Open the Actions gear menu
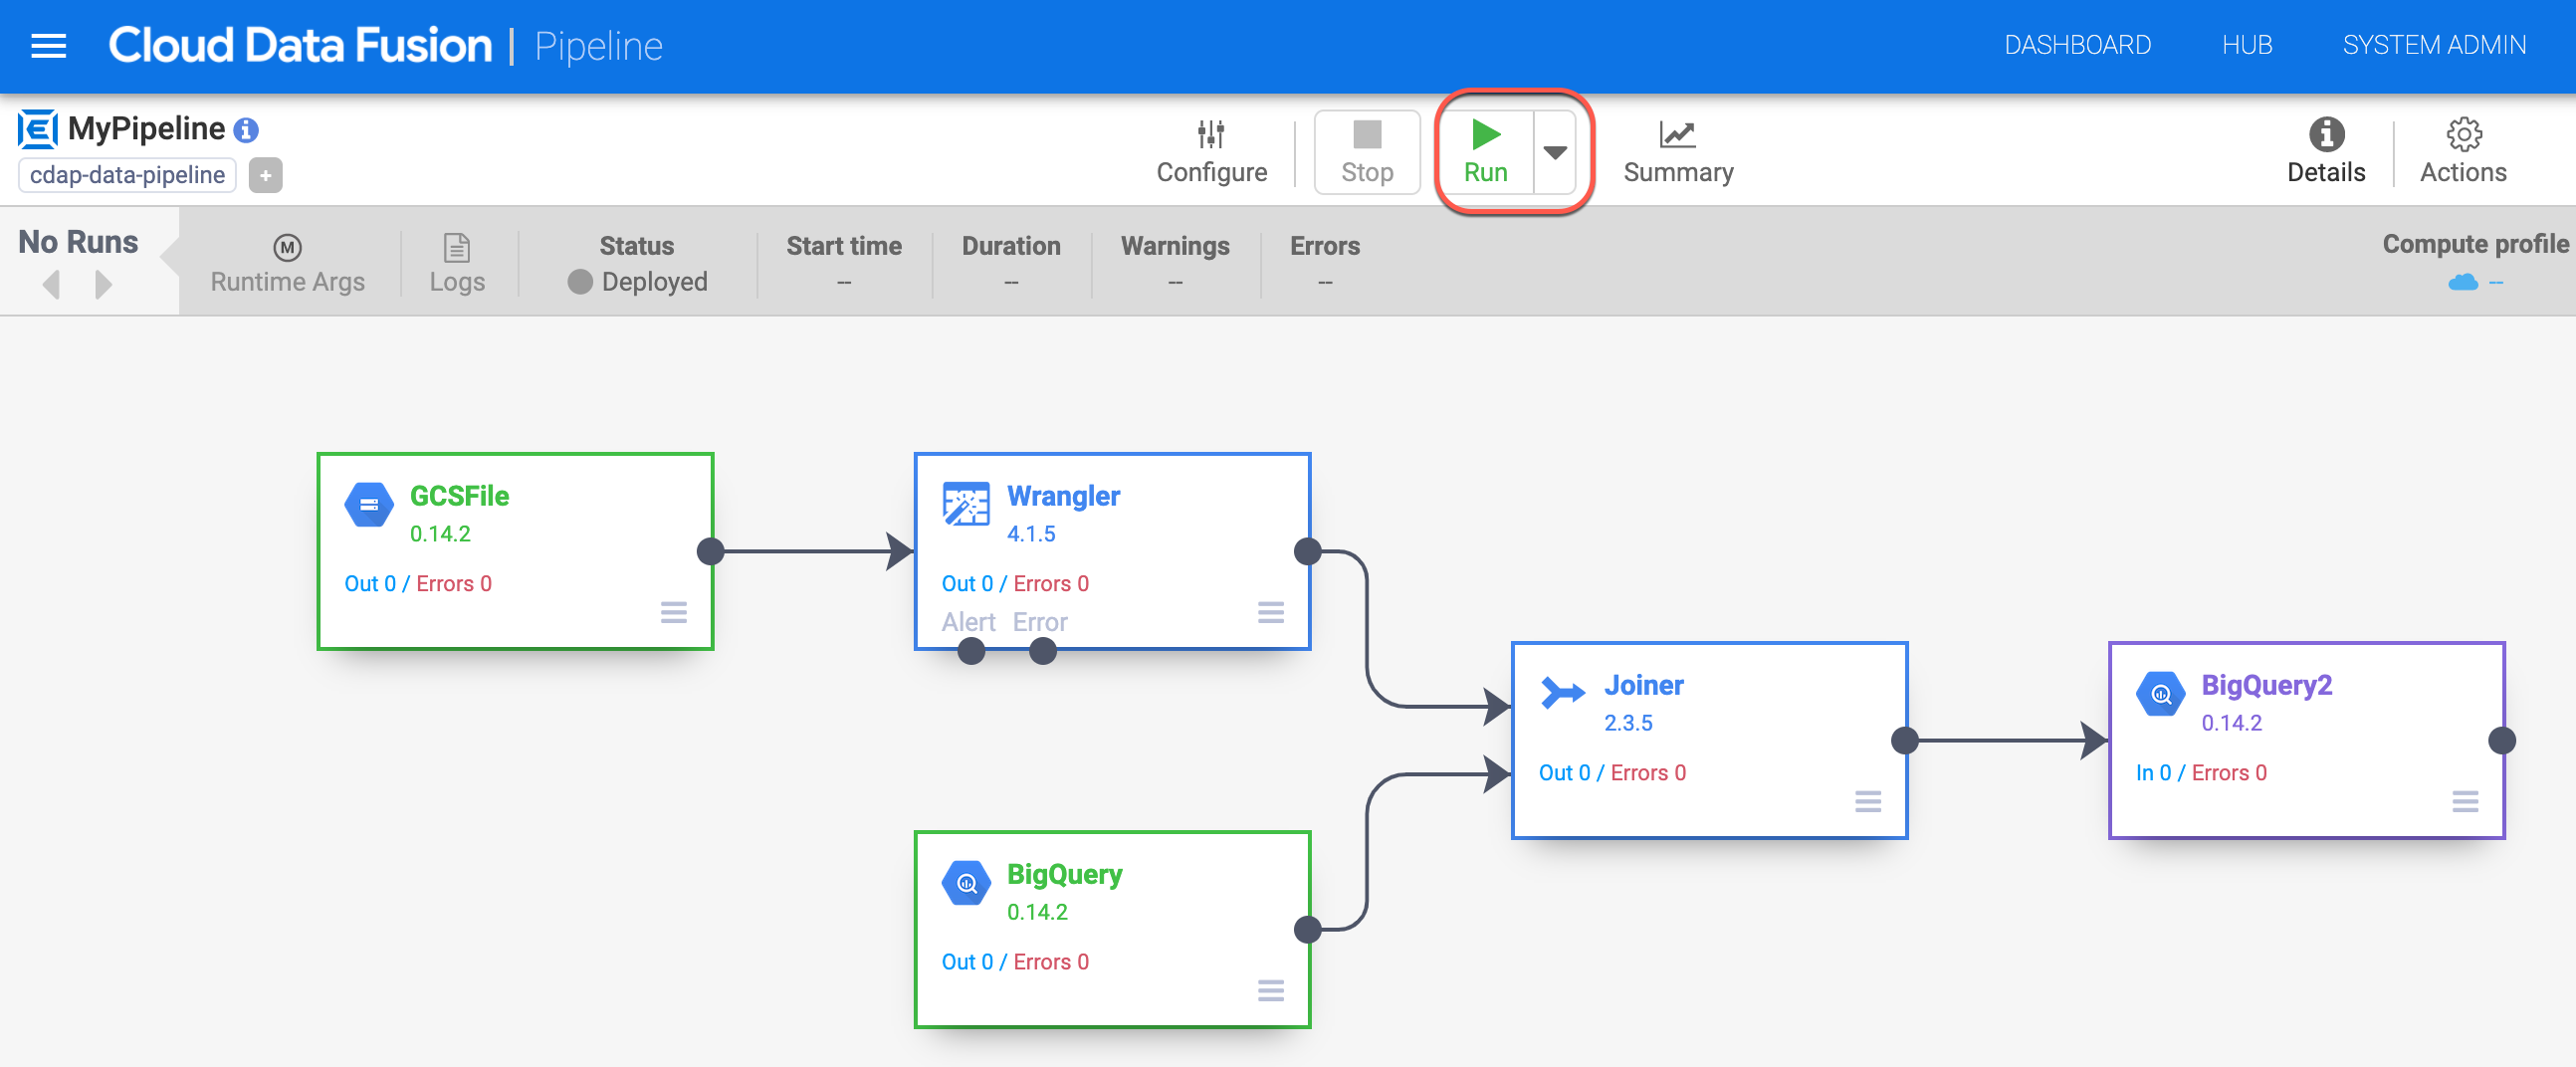The width and height of the screenshot is (2576, 1067). 2462,135
